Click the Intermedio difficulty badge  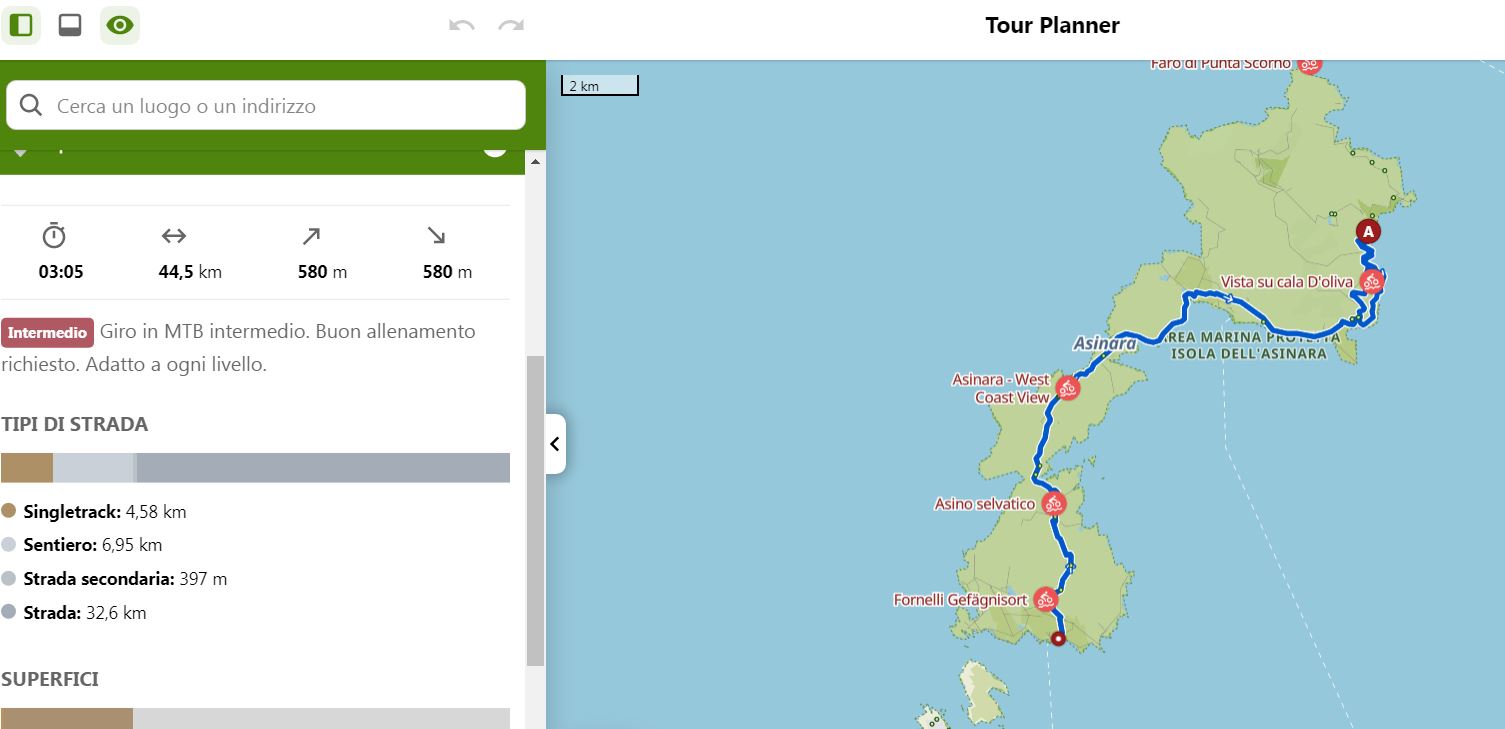47,332
